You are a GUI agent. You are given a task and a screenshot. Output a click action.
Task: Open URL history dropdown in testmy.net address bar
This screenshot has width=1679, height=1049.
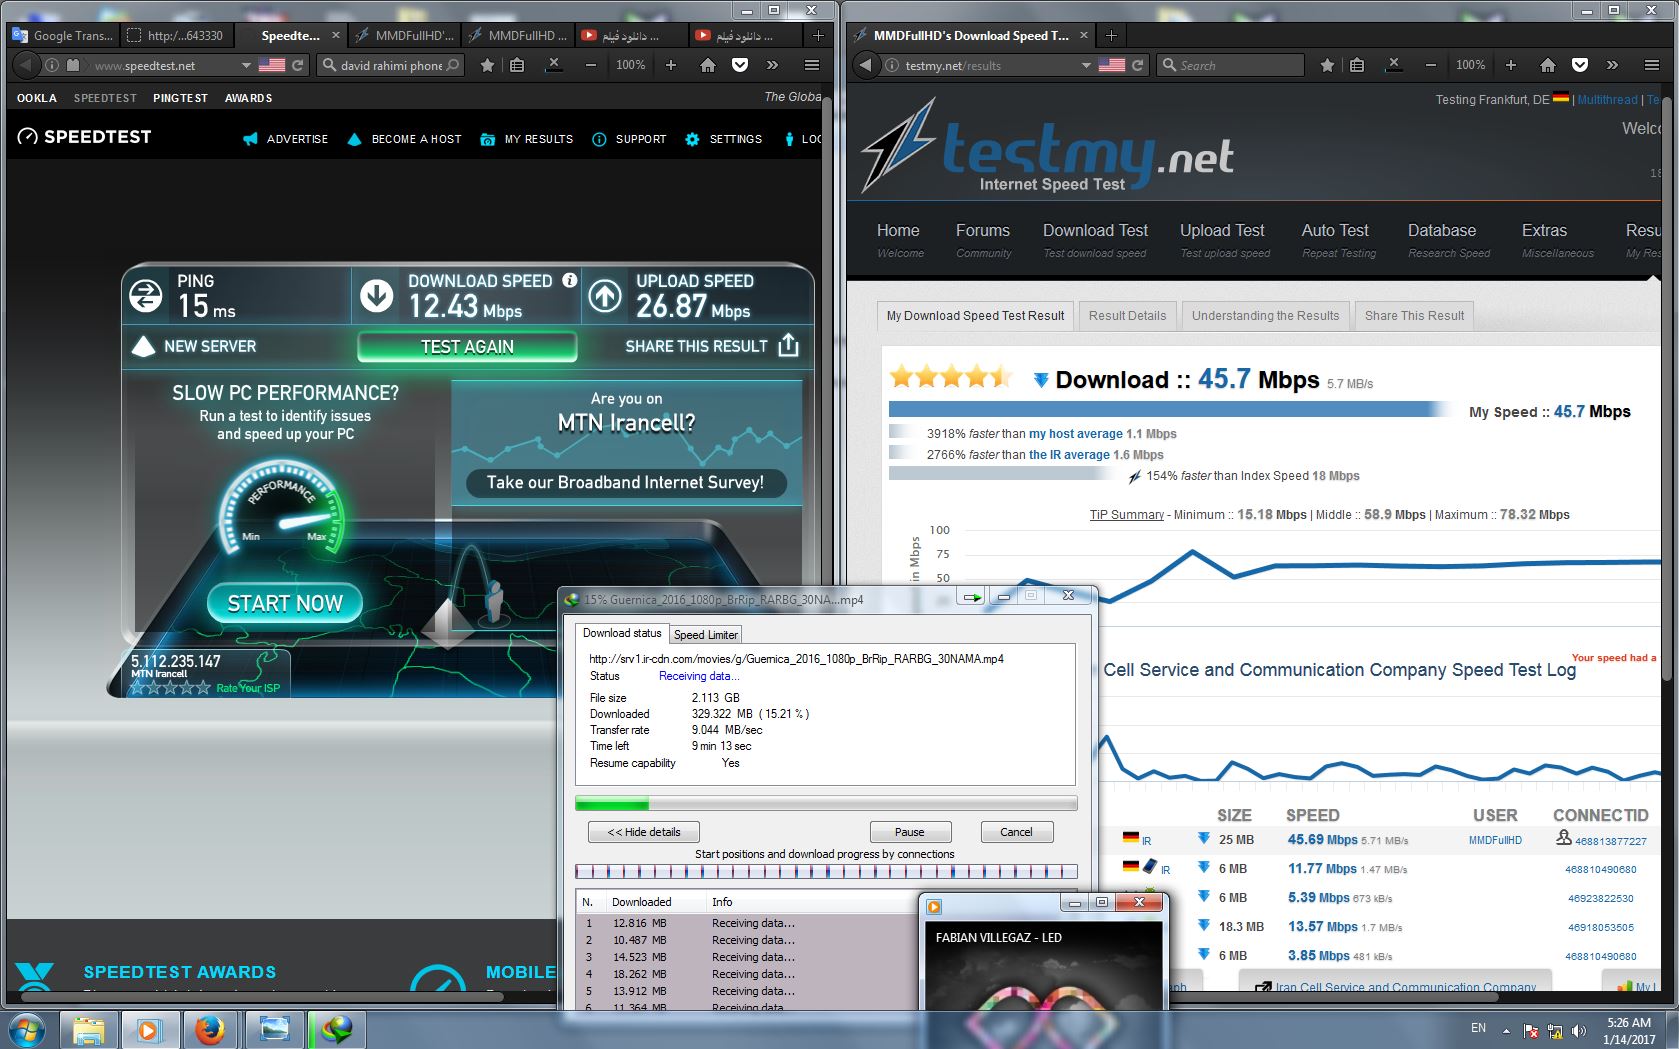[1086, 65]
